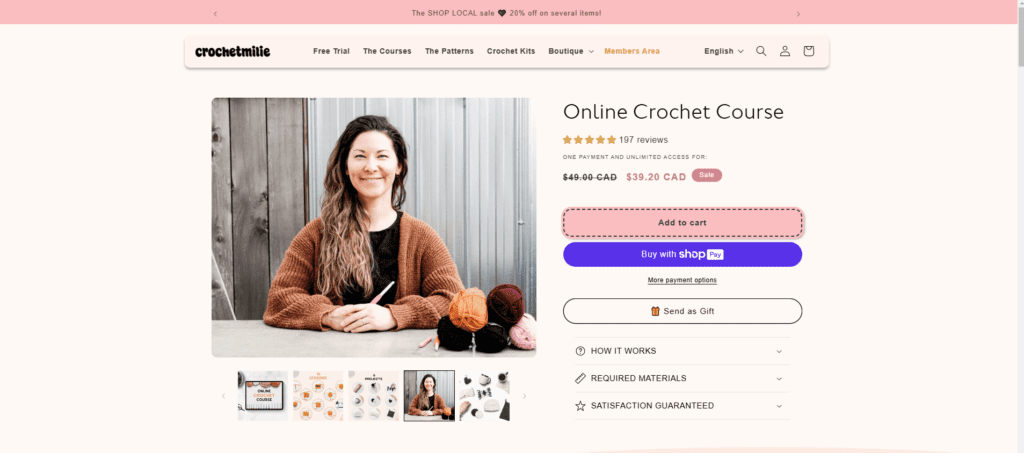1024x453 pixels.
Task: Show next announcement with right arrow
Action: [798, 13]
